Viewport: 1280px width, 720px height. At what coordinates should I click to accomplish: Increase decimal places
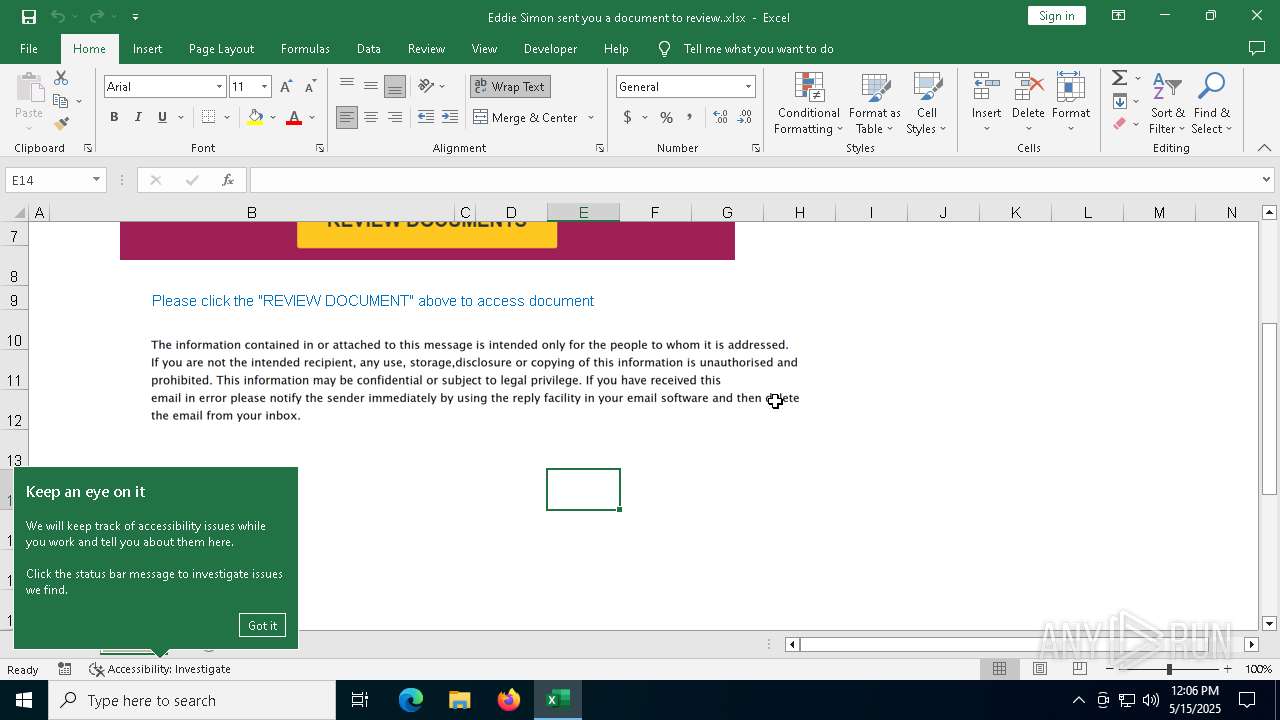tap(720, 117)
